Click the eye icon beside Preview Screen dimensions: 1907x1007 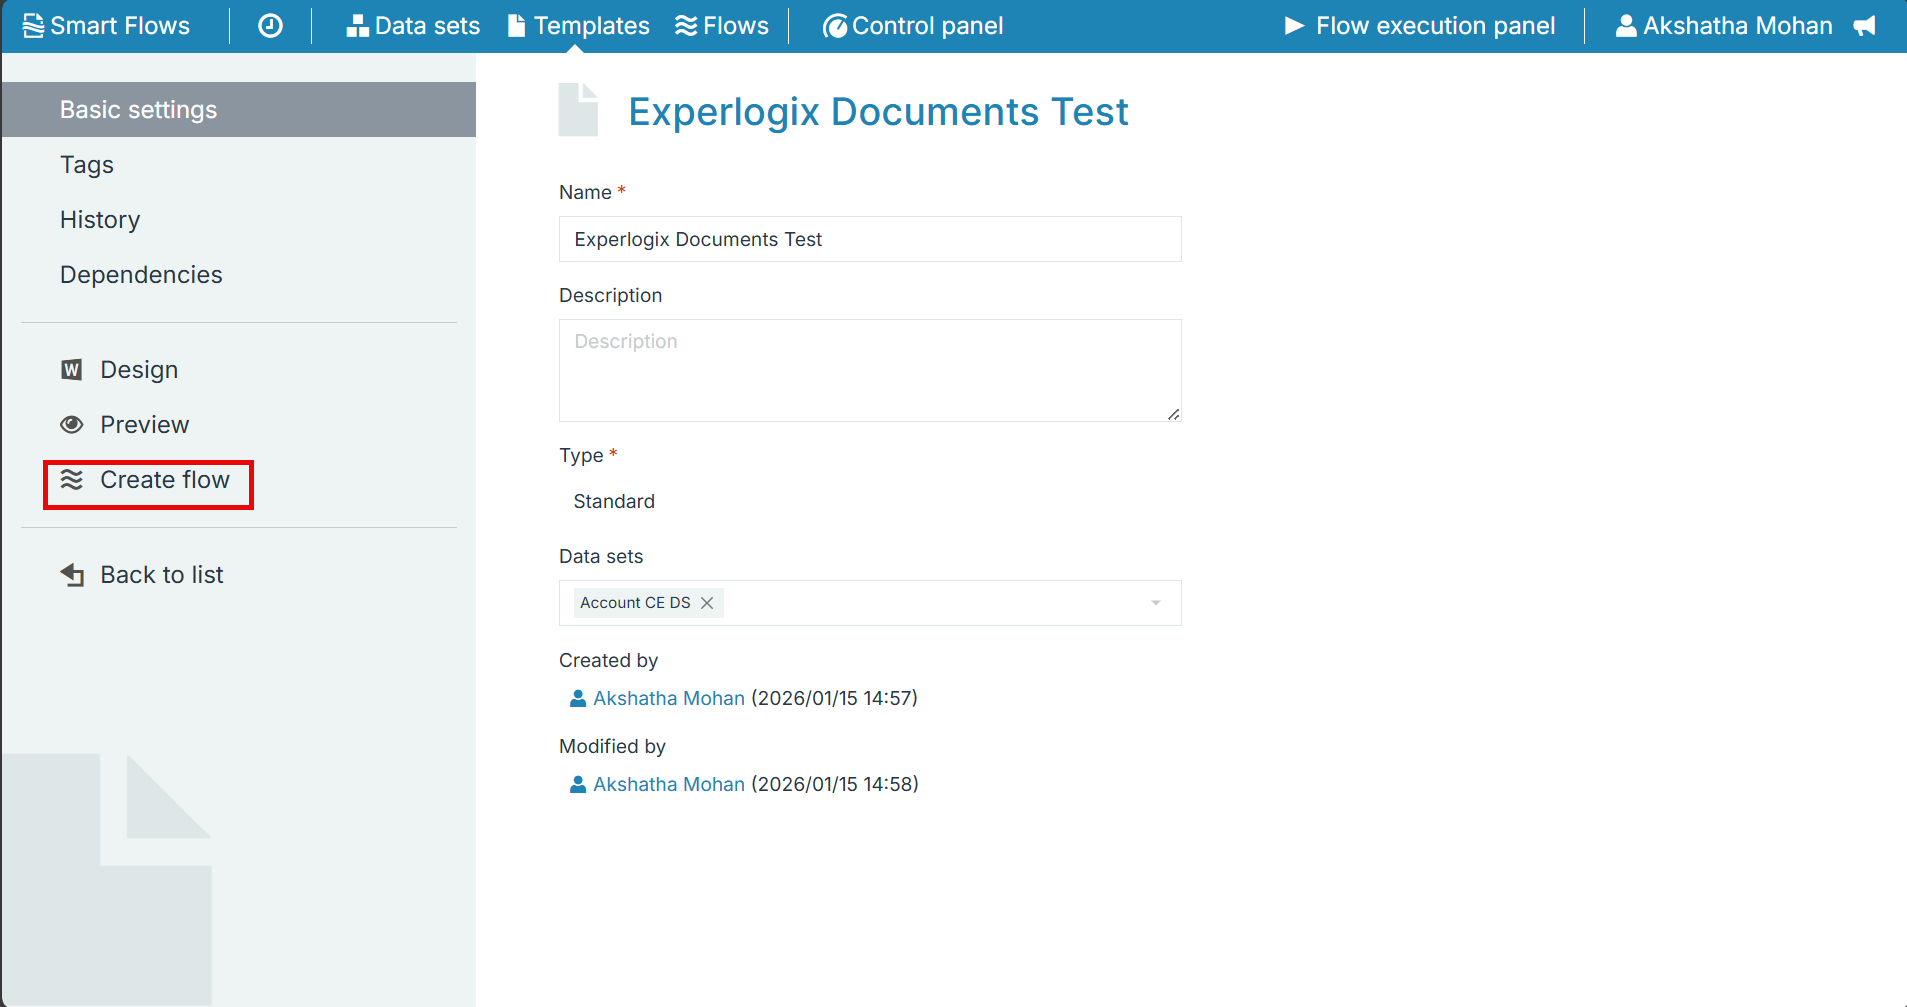[71, 425]
